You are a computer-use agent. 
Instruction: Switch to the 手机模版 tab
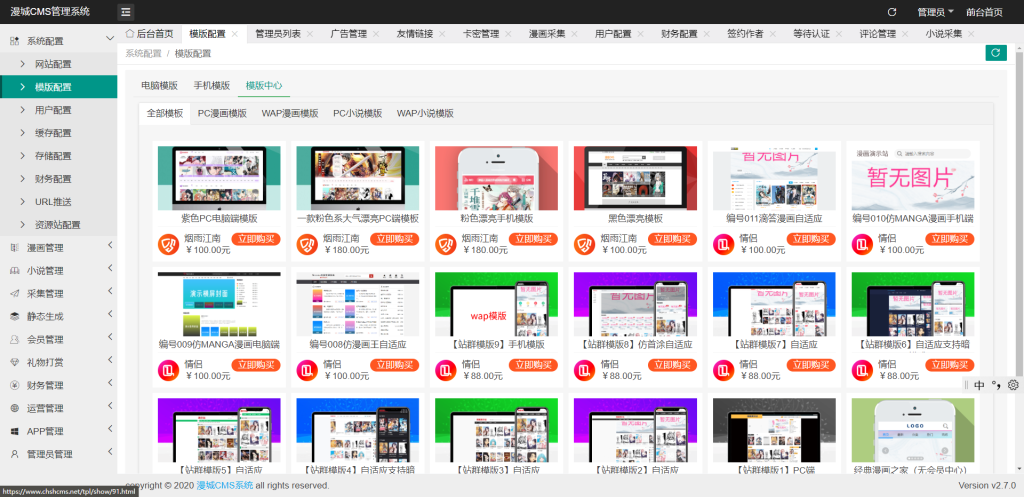point(211,86)
